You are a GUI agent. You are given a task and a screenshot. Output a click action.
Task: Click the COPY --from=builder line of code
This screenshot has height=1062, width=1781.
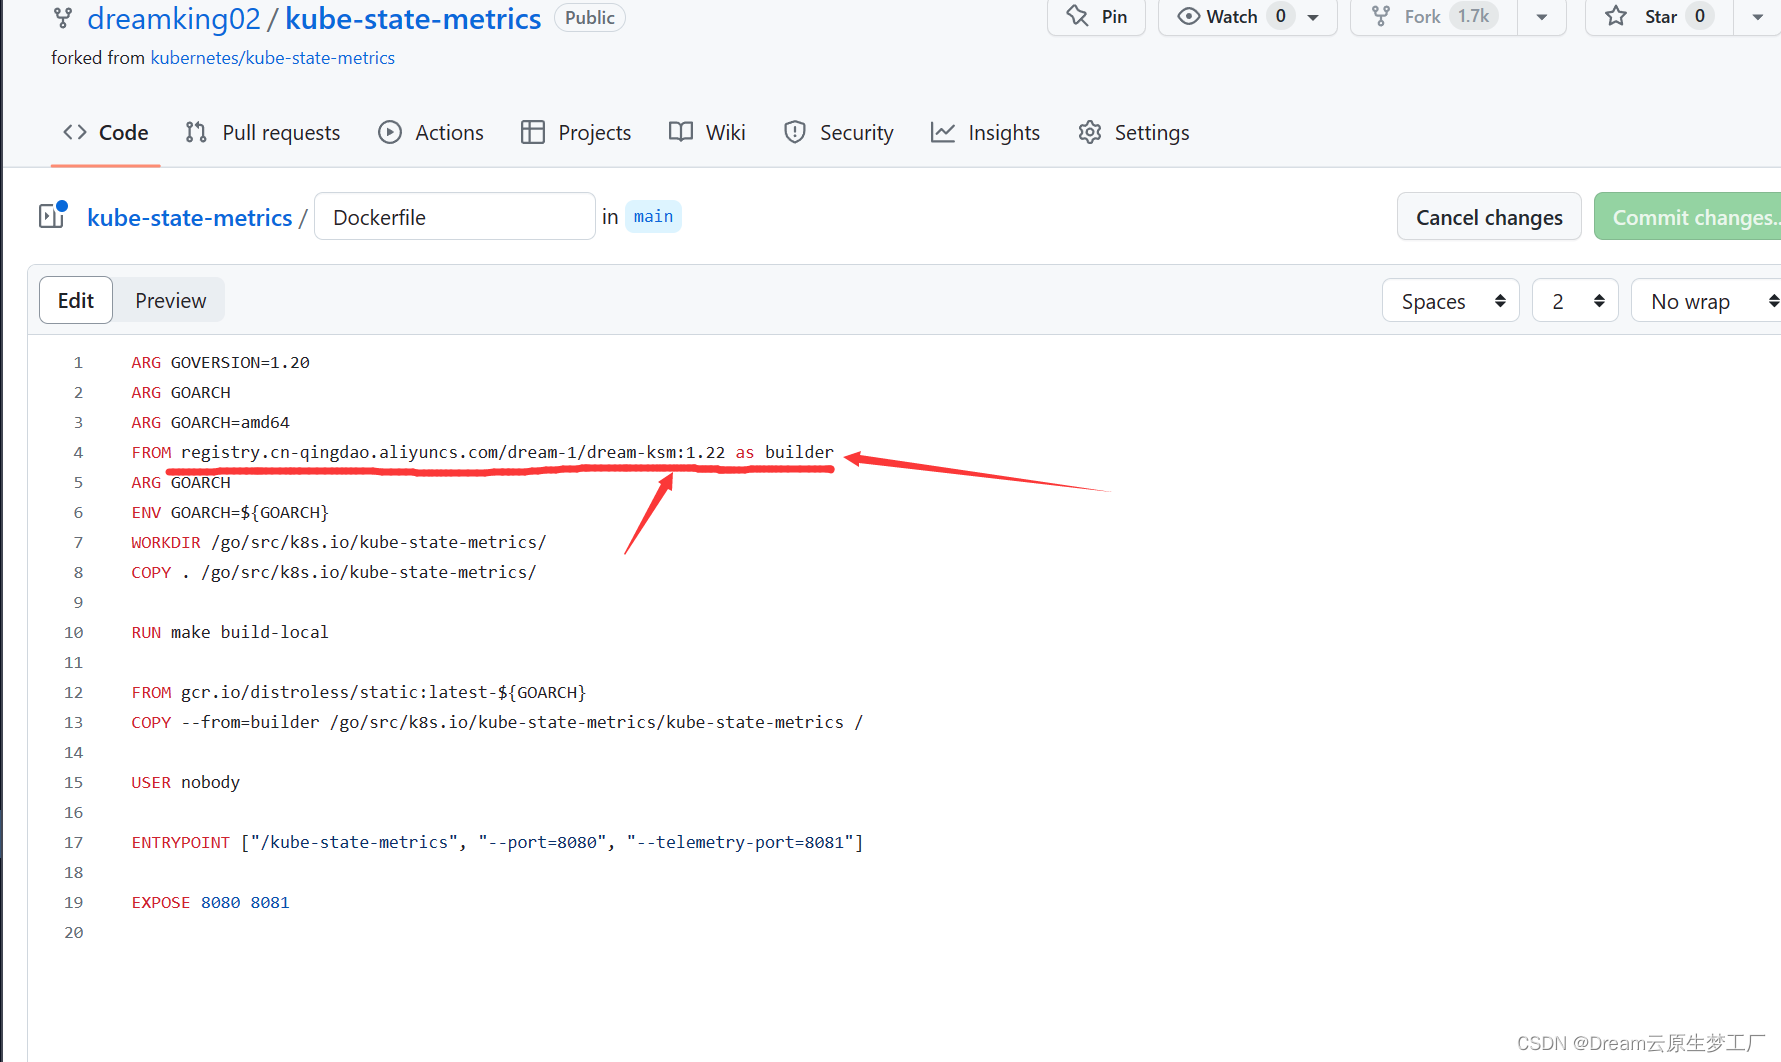[497, 722]
